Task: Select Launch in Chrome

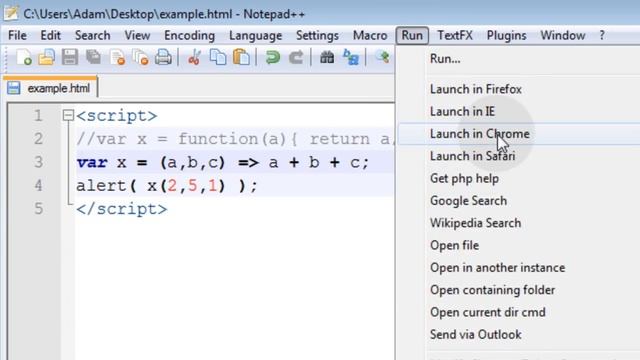Action: pos(519,134)
